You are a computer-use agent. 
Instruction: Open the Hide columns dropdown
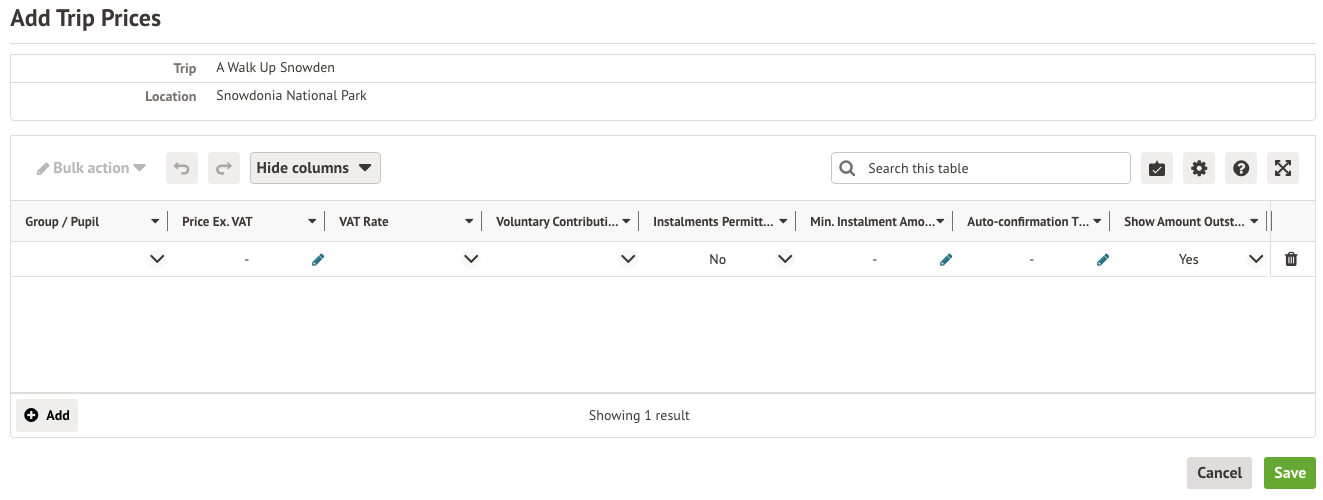point(315,168)
